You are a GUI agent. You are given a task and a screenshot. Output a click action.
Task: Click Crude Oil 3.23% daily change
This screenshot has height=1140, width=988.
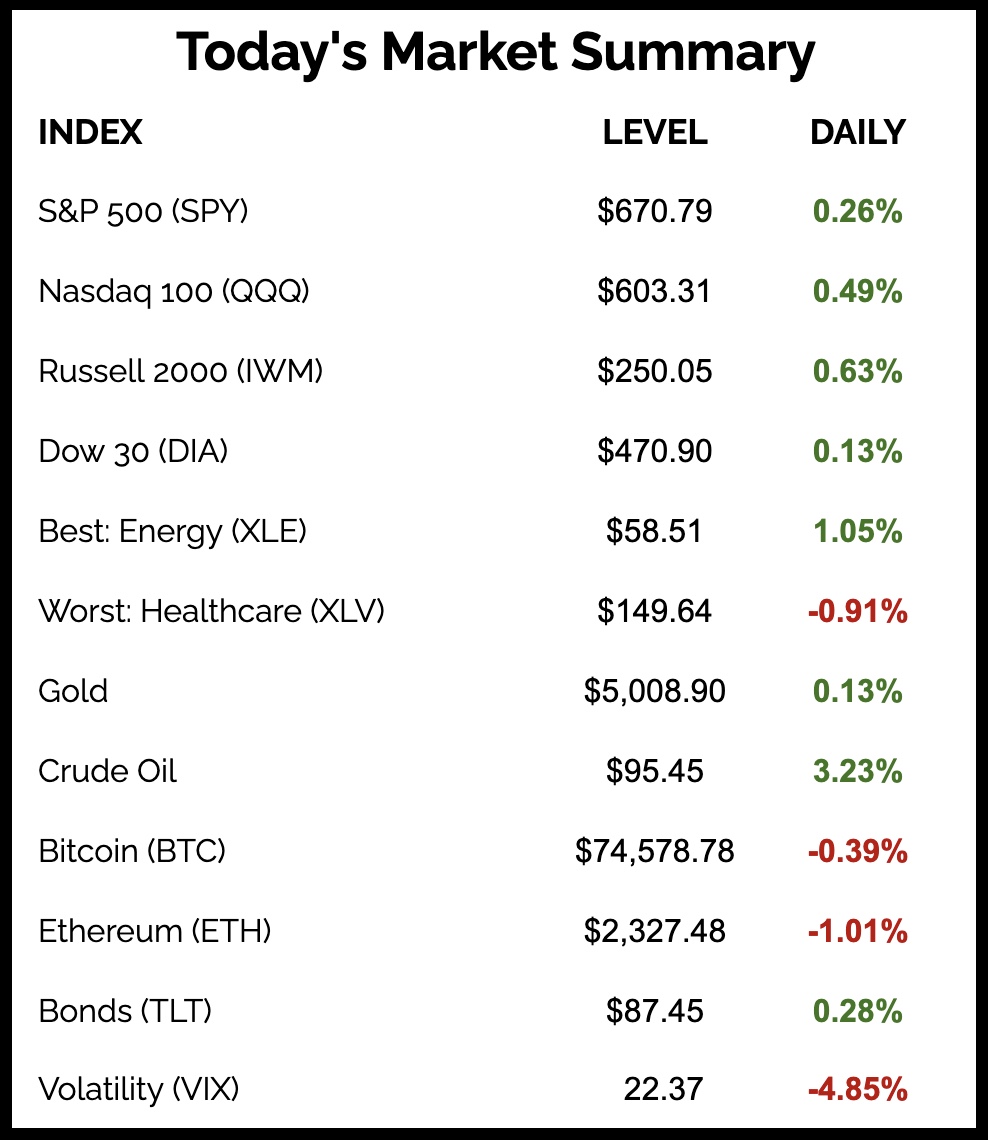point(857,771)
